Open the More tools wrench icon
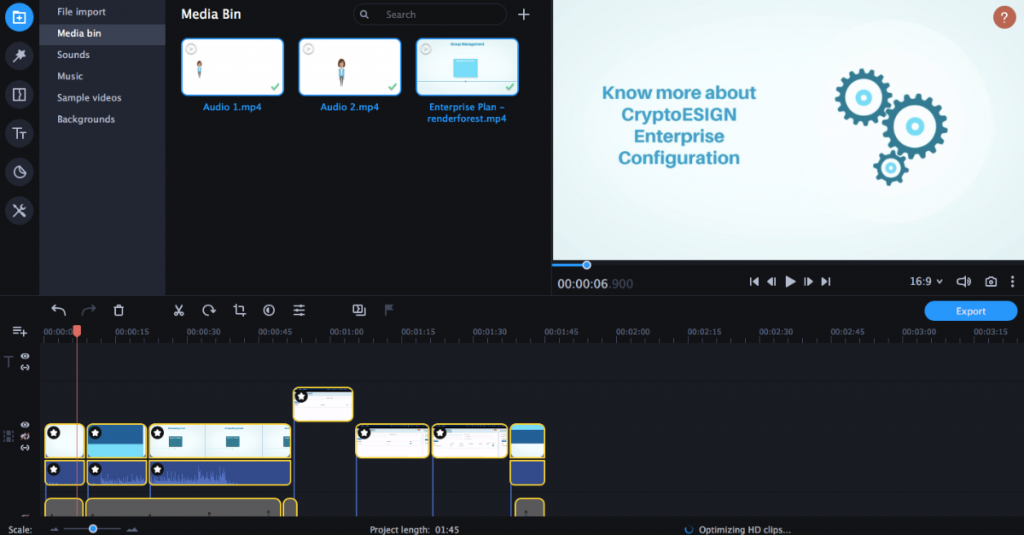This screenshot has height=535, width=1024. click(x=19, y=210)
